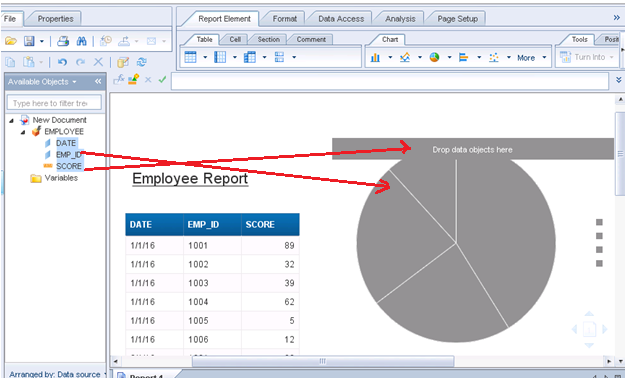This screenshot has height=380, width=628.
Task: Click inside the formula bar input
Action: click(390, 81)
